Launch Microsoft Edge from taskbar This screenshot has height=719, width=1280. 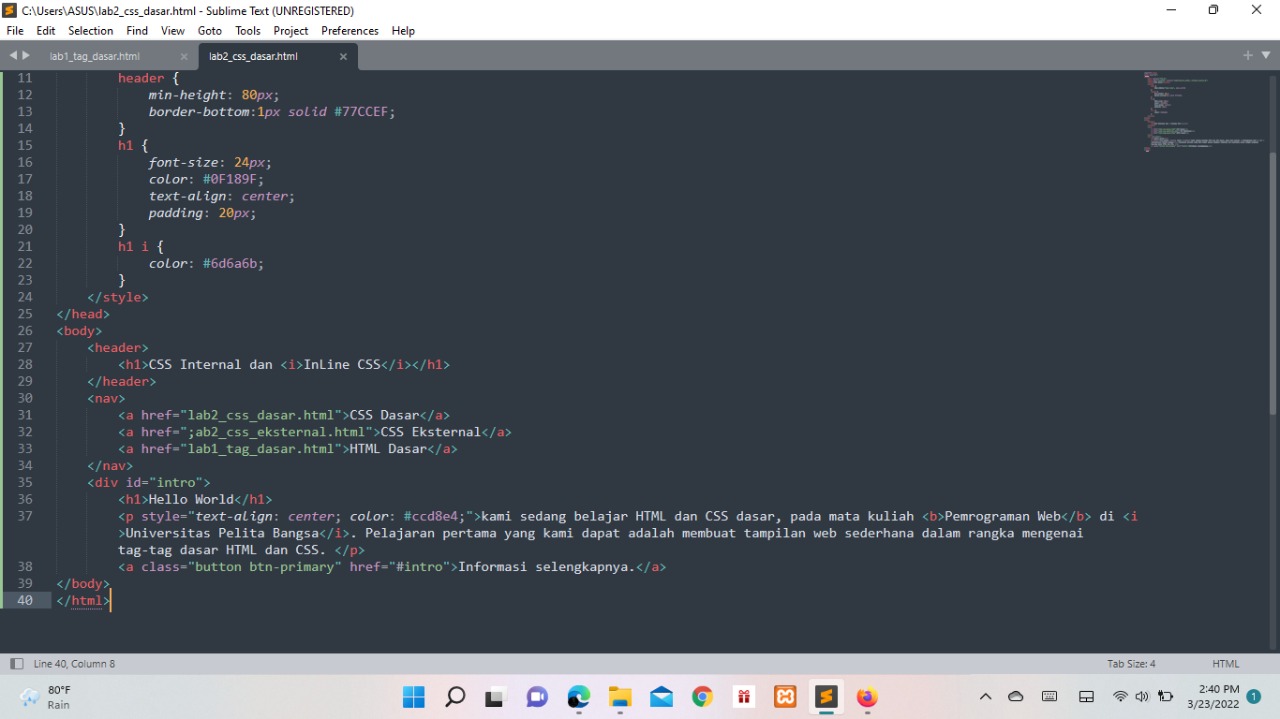tap(579, 697)
